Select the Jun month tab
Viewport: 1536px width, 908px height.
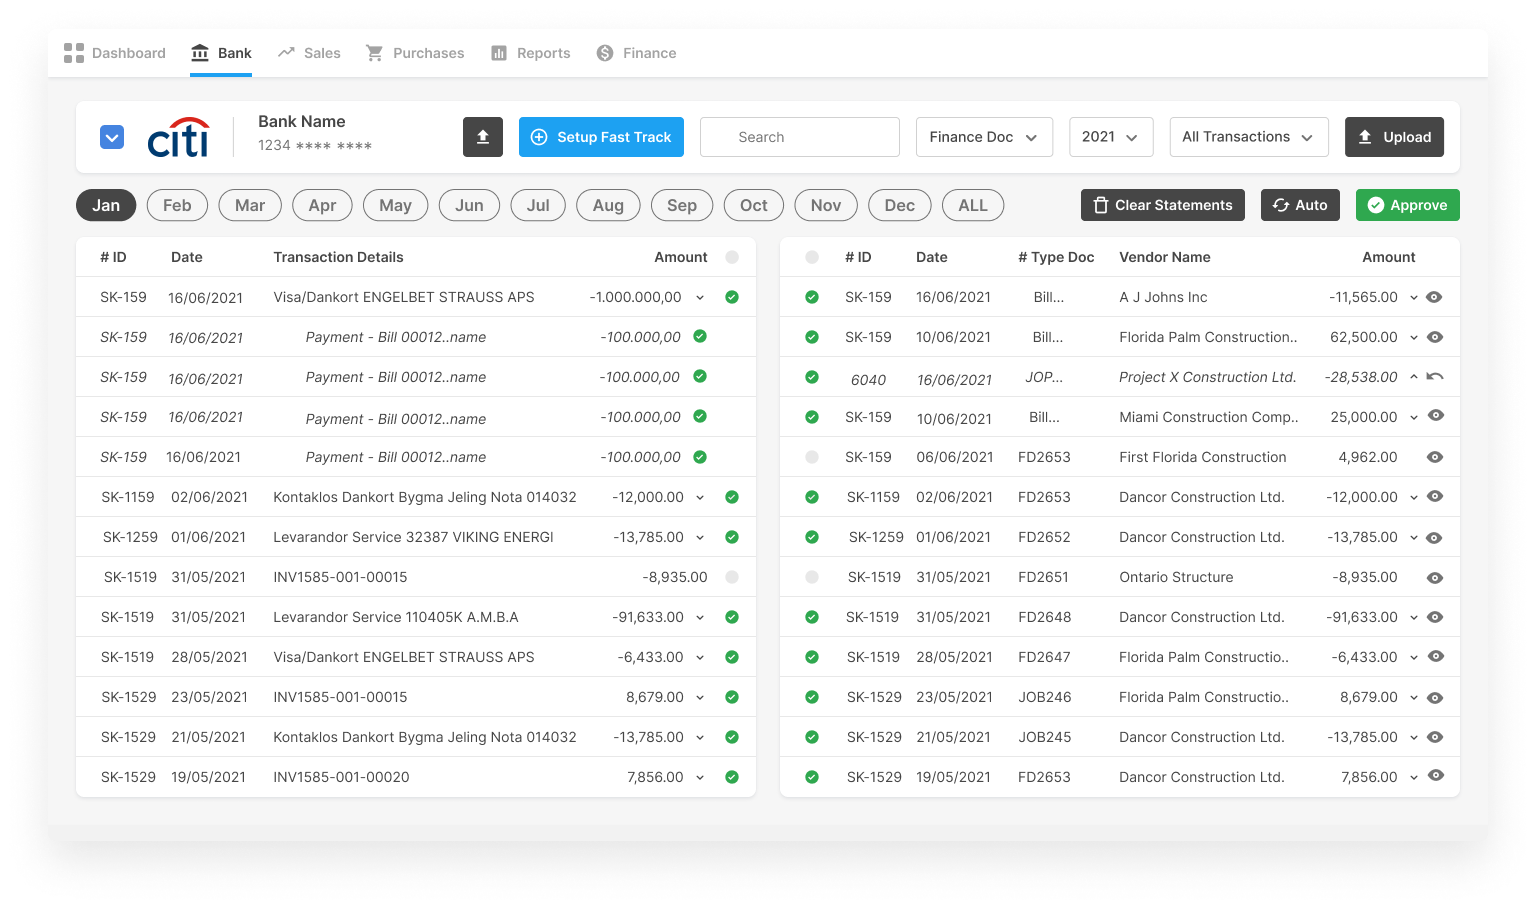click(x=469, y=205)
